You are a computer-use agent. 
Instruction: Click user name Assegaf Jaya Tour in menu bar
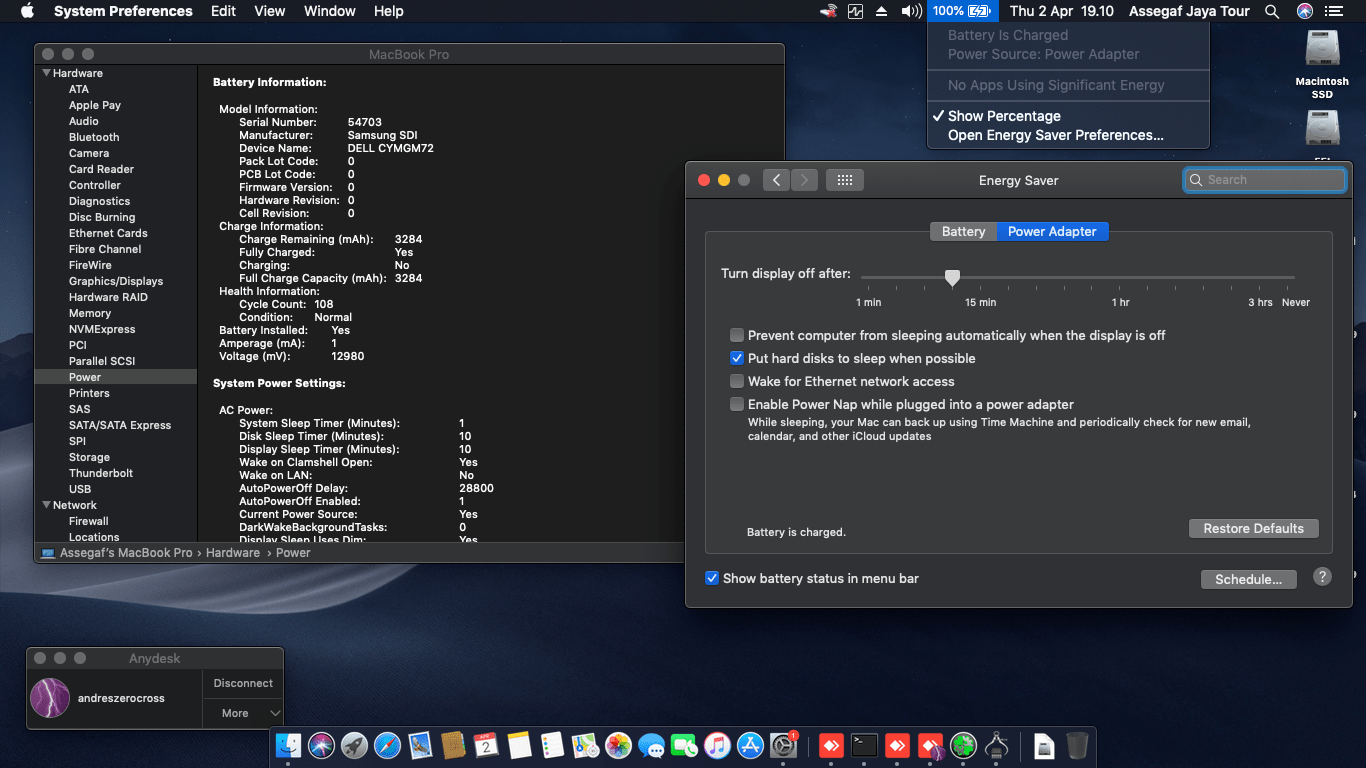(1189, 11)
